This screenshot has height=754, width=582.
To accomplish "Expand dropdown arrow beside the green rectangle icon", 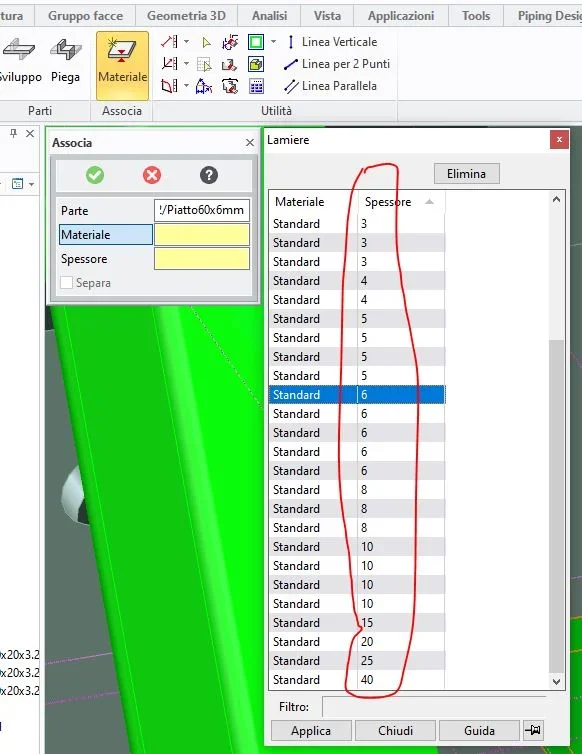I will 273,42.
